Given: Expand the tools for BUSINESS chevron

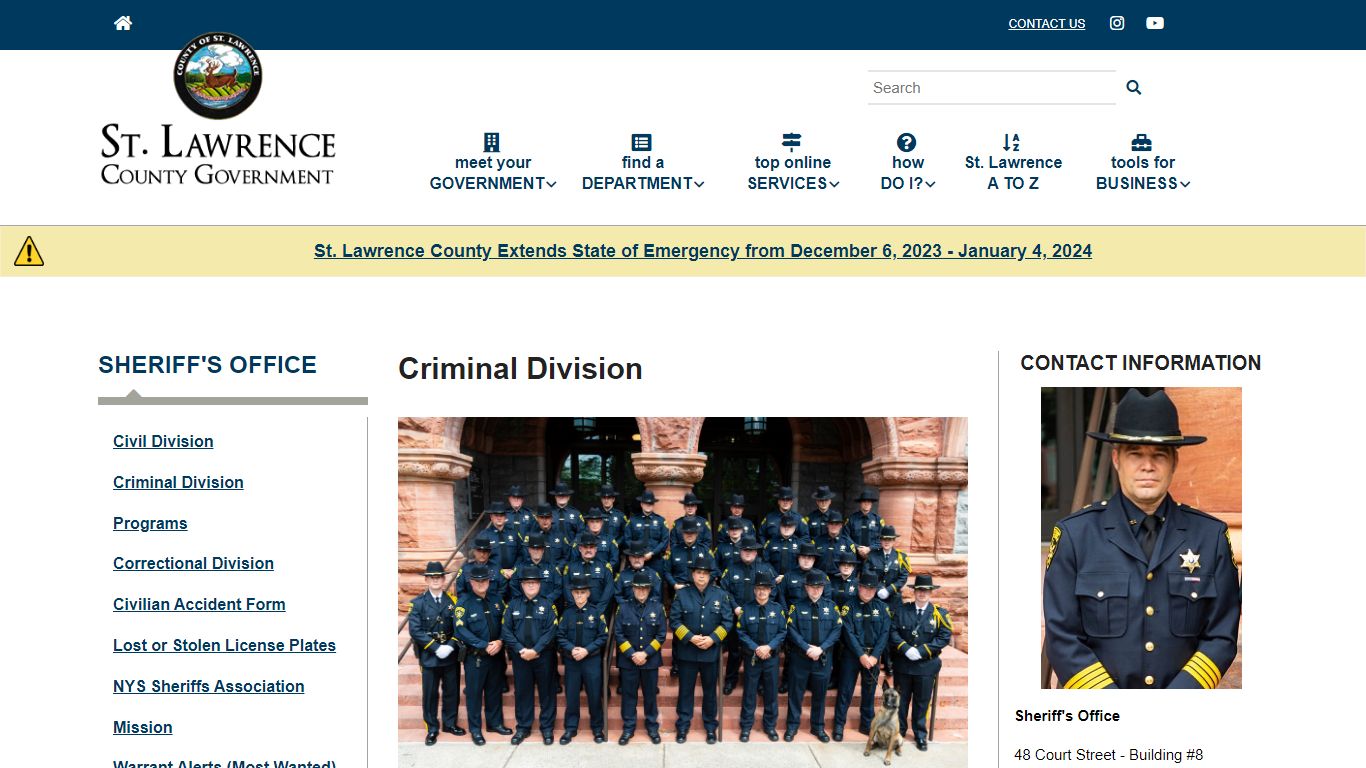Looking at the screenshot, I should pos(1185,184).
